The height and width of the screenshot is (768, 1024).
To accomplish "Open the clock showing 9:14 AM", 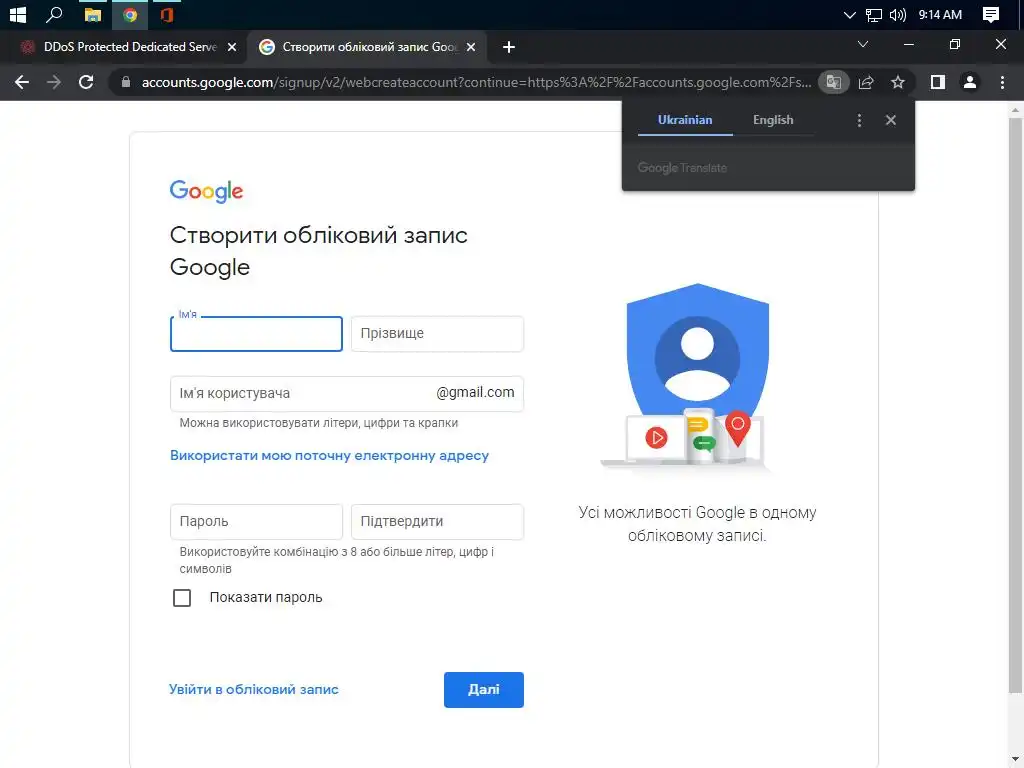I will click(x=940, y=14).
